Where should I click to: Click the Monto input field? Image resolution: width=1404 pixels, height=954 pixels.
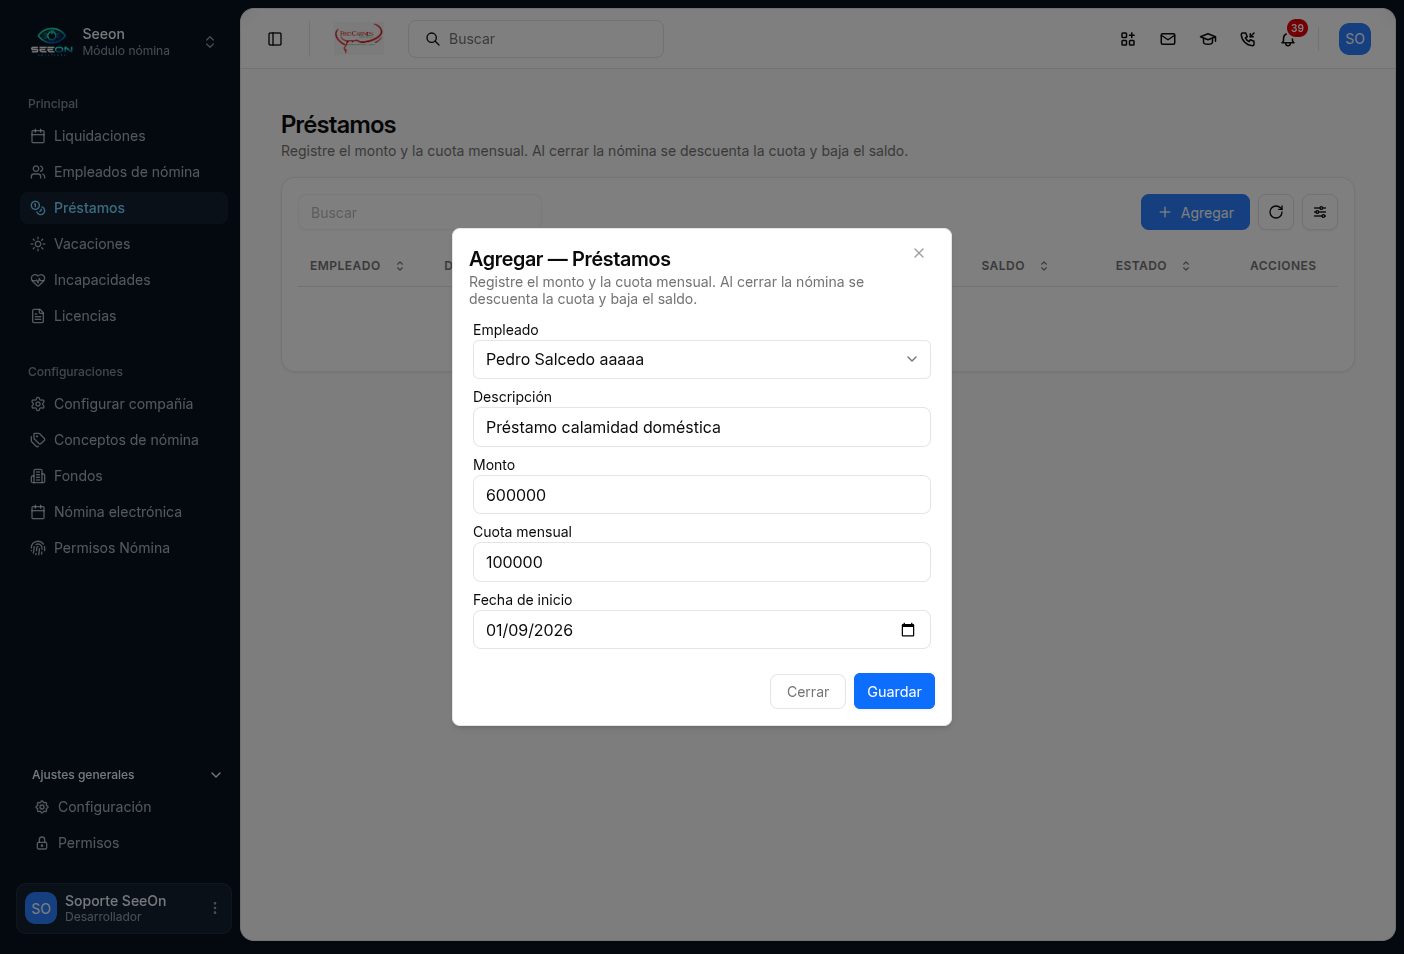tap(702, 495)
